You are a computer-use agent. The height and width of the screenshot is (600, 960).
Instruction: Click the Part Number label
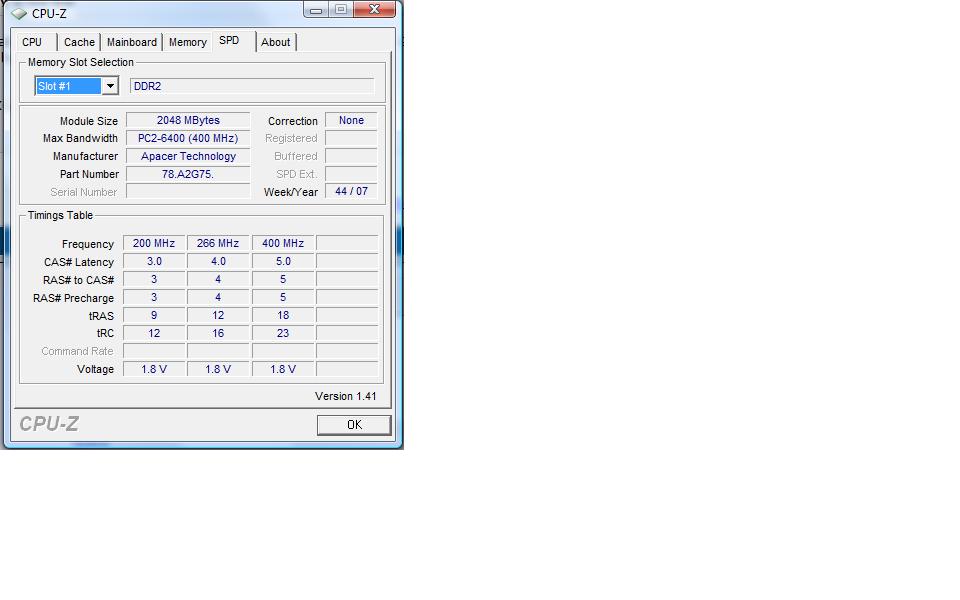click(89, 174)
